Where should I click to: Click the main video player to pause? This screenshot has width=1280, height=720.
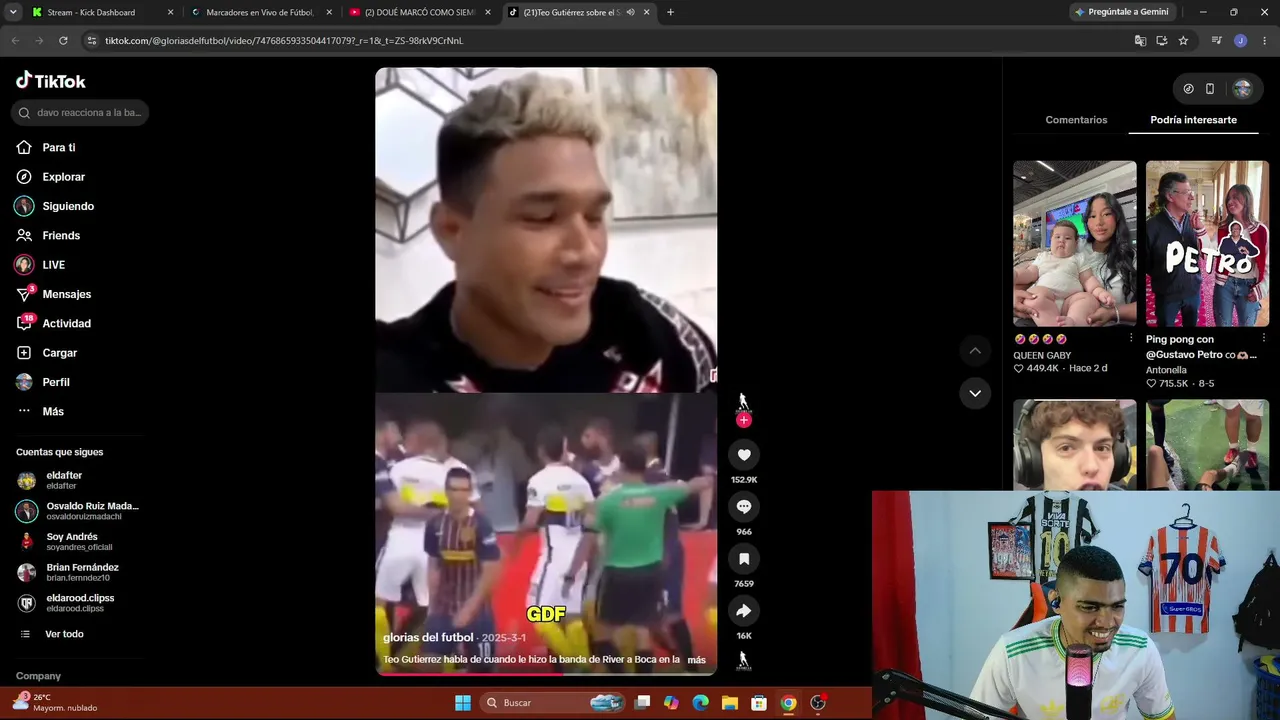coord(546,371)
